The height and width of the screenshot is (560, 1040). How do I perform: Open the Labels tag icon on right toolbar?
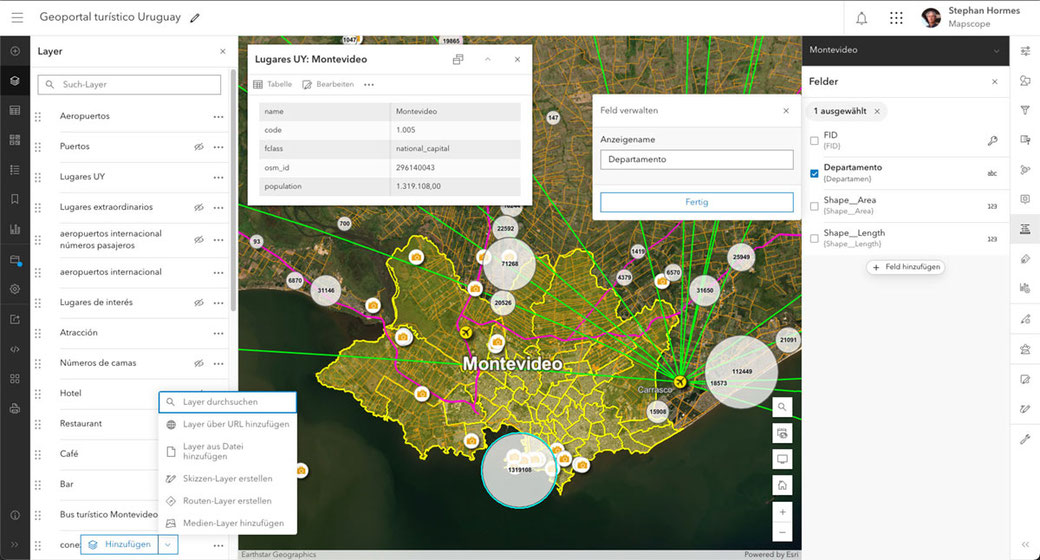point(1025,259)
